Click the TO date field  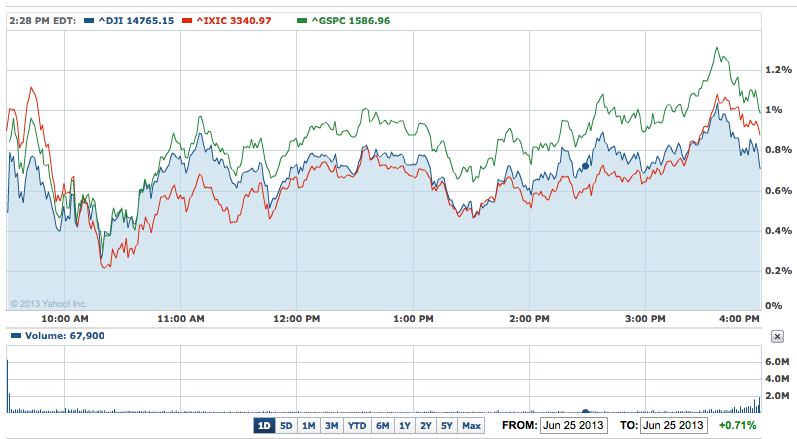point(674,426)
